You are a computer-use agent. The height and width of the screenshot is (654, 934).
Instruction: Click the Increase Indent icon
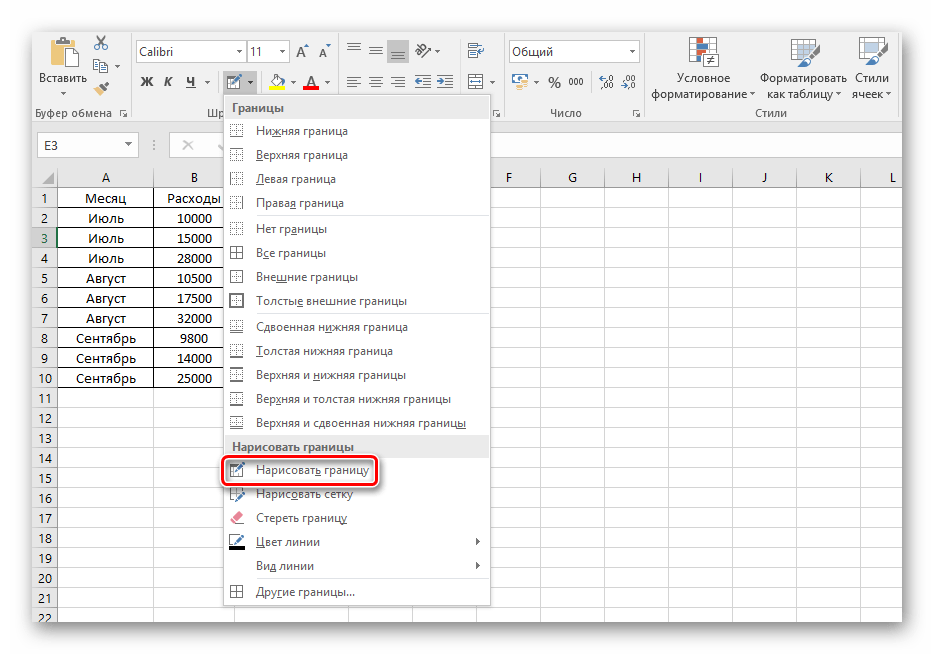pyautogui.click(x=444, y=81)
